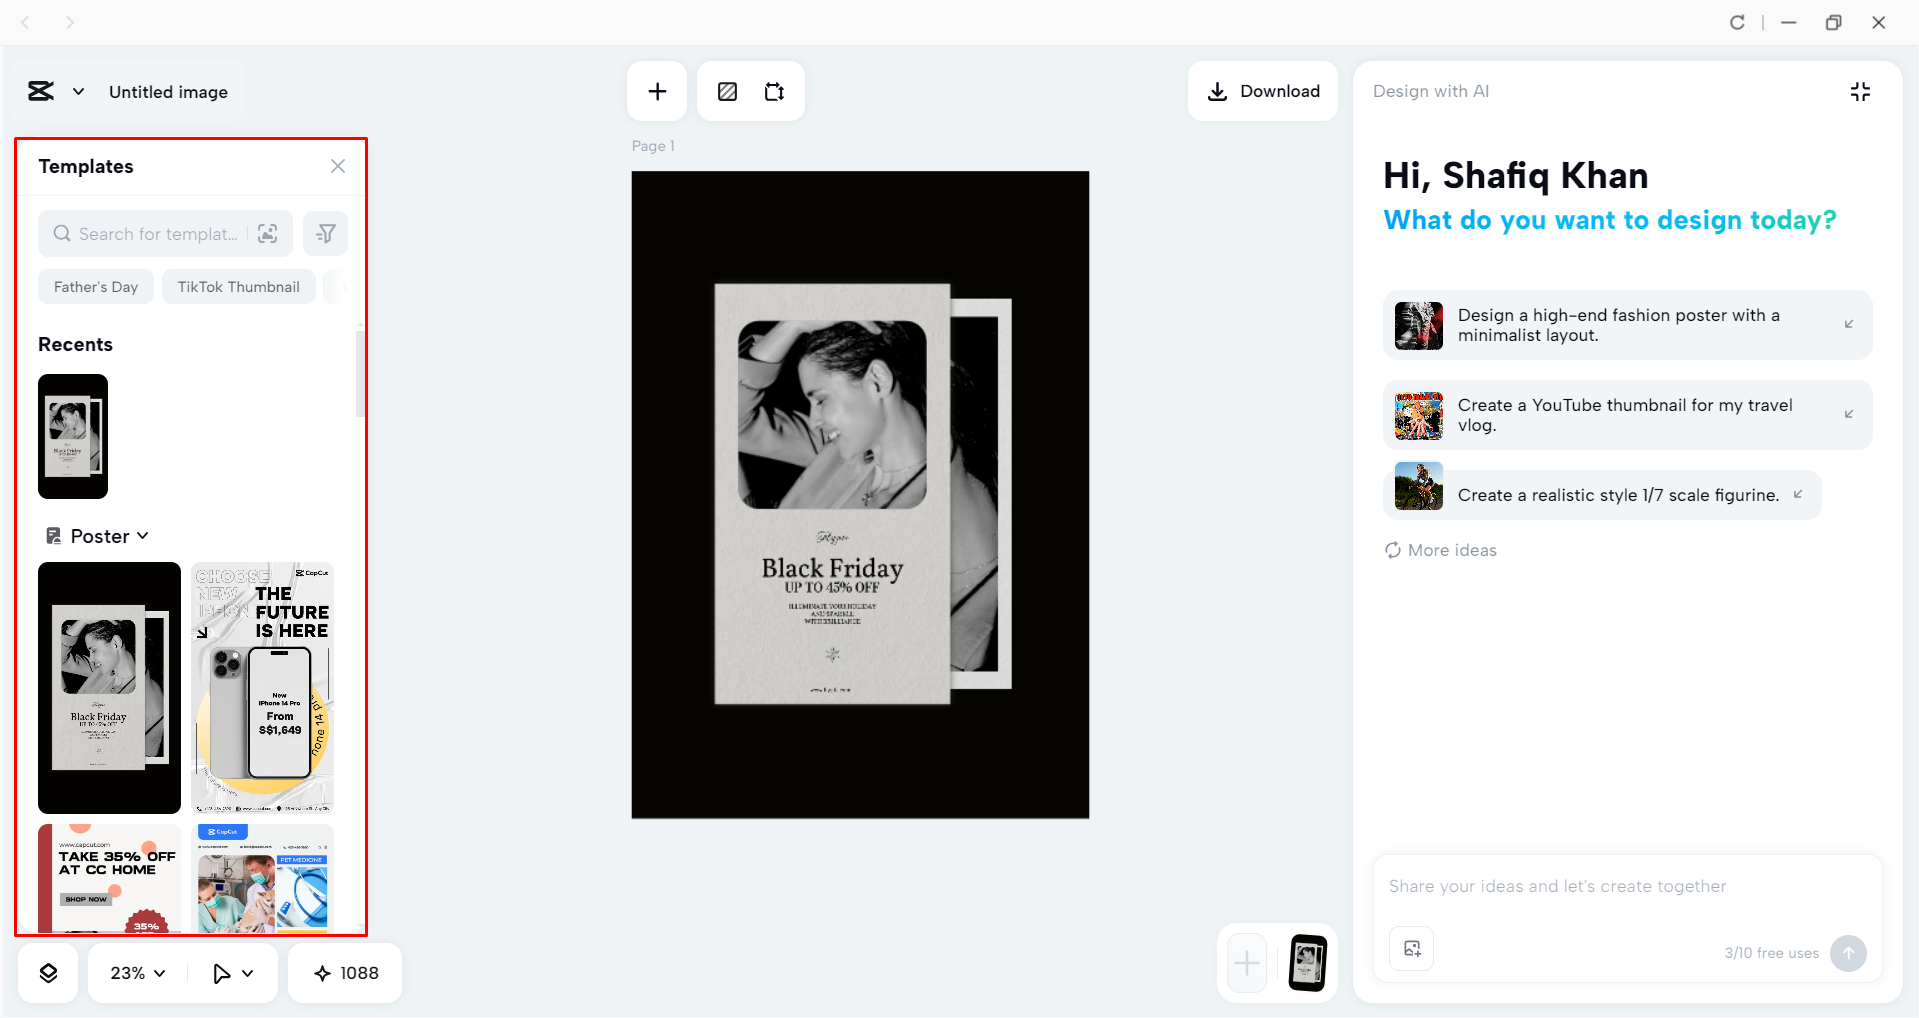
Task: Collapse the Design with AI panel icon
Action: pyautogui.click(x=1860, y=91)
